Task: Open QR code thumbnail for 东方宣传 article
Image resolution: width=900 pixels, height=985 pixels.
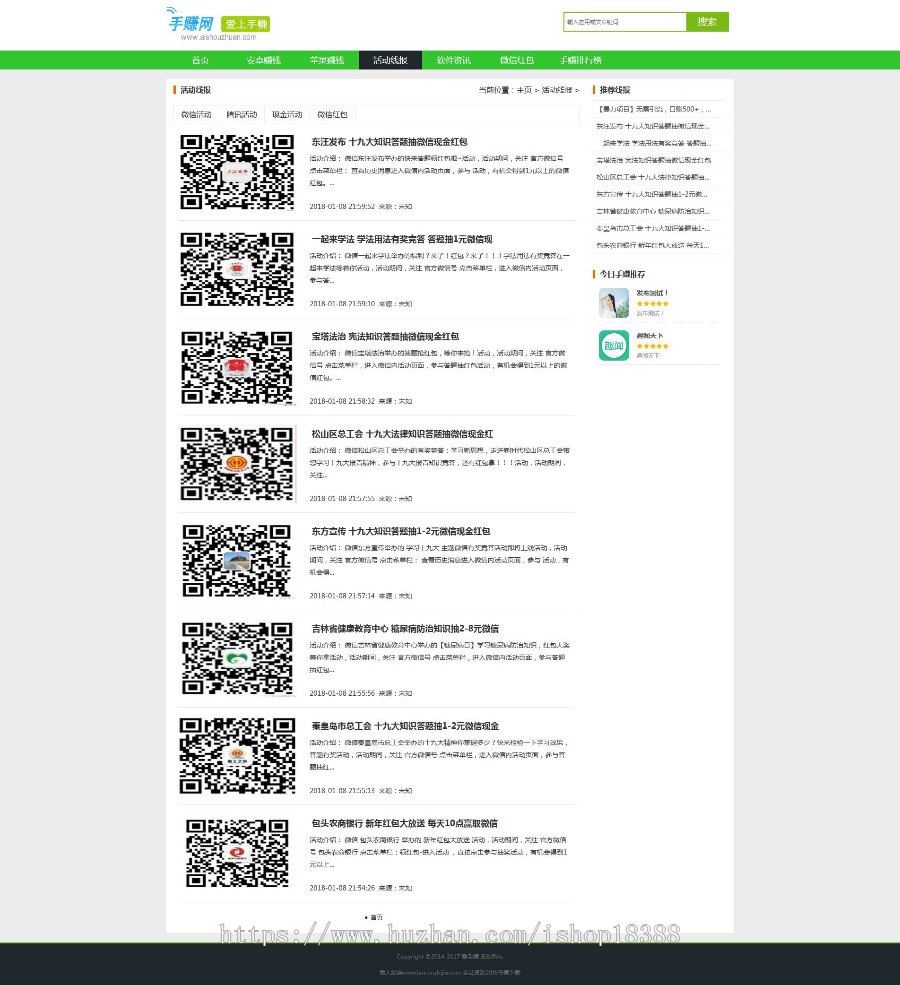Action: pos(237,561)
